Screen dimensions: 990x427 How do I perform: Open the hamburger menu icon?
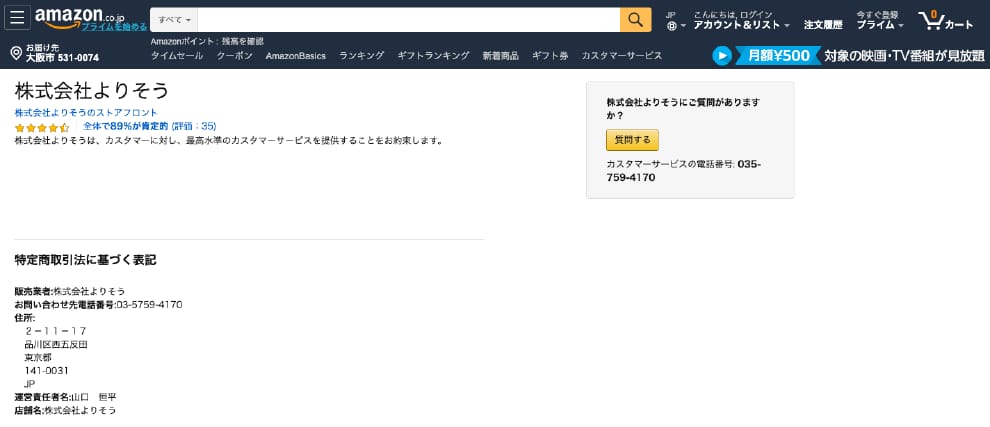coord(17,18)
